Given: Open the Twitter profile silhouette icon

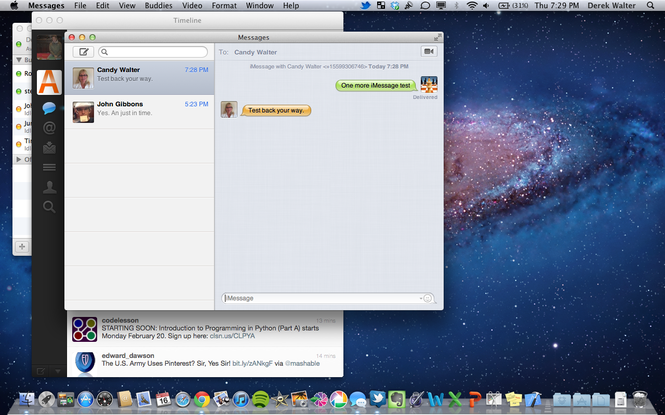Looking at the screenshot, I should tap(48, 186).
